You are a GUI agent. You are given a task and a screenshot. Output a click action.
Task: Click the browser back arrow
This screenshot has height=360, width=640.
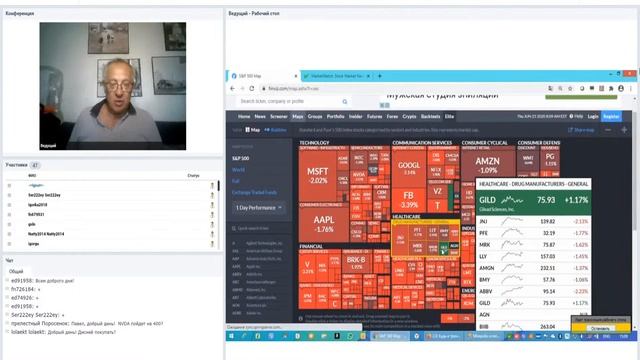click(232, 88)
